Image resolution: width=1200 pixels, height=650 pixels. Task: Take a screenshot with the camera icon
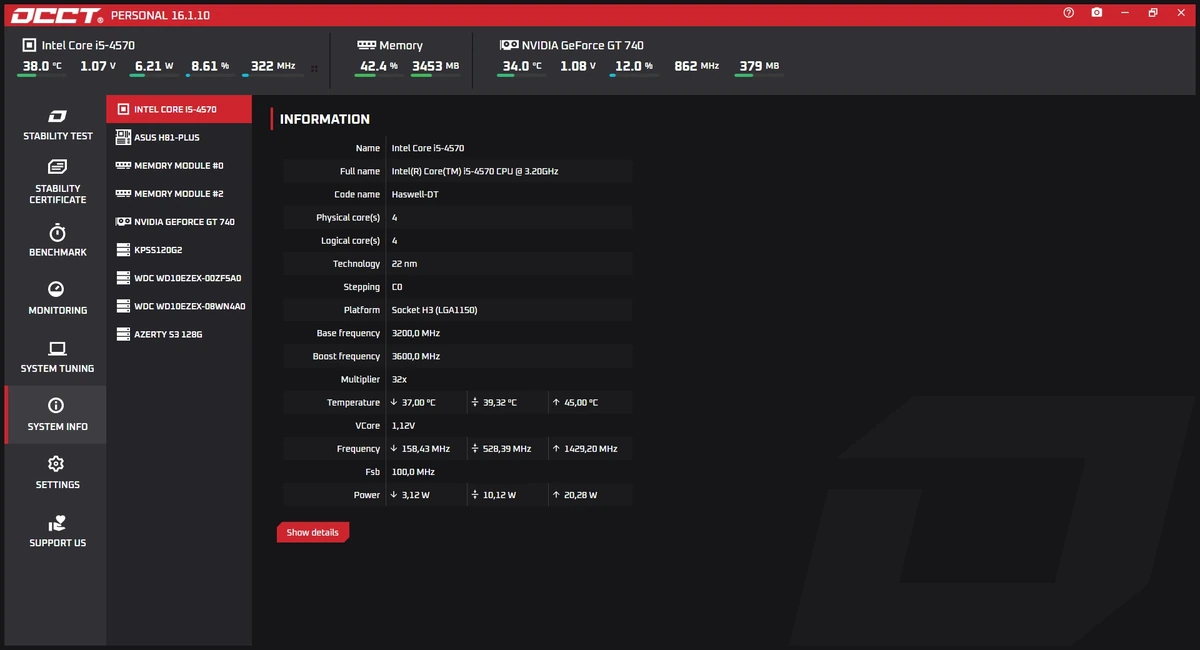pos(1097,13)
